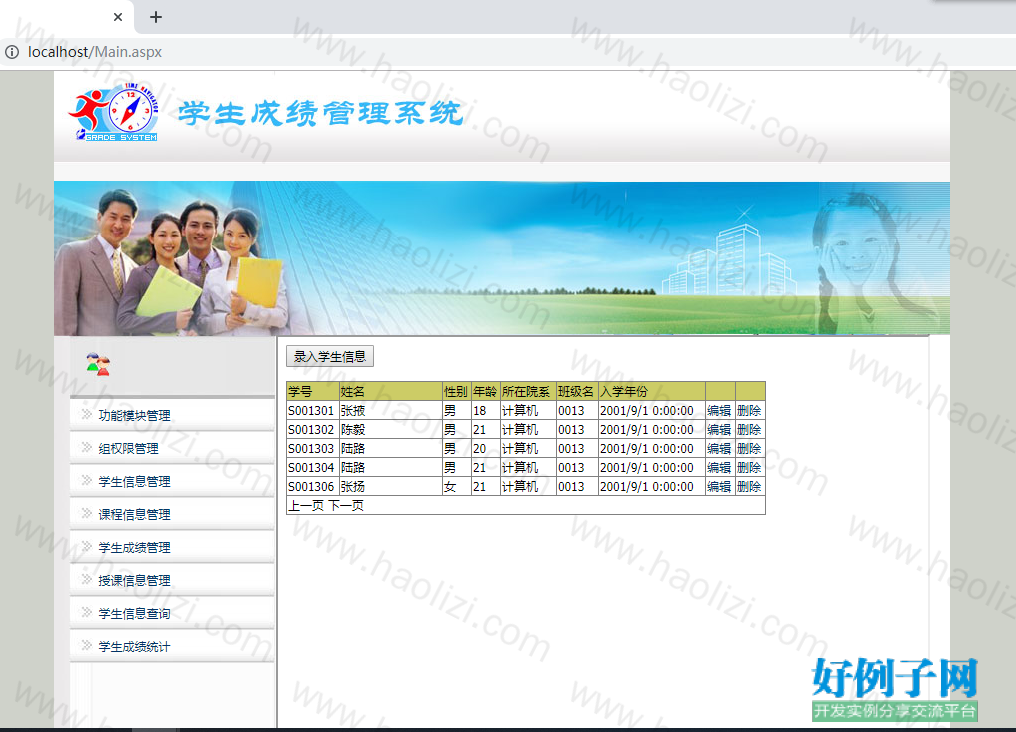View site information icon in address bar

(x=12, y=52)
